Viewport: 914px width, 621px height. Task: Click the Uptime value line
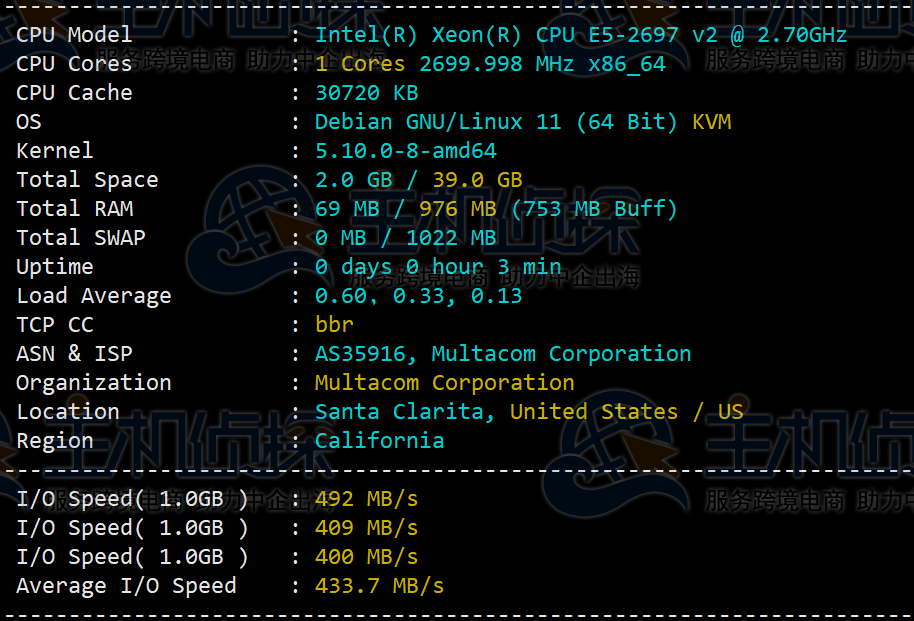point(437,267)
